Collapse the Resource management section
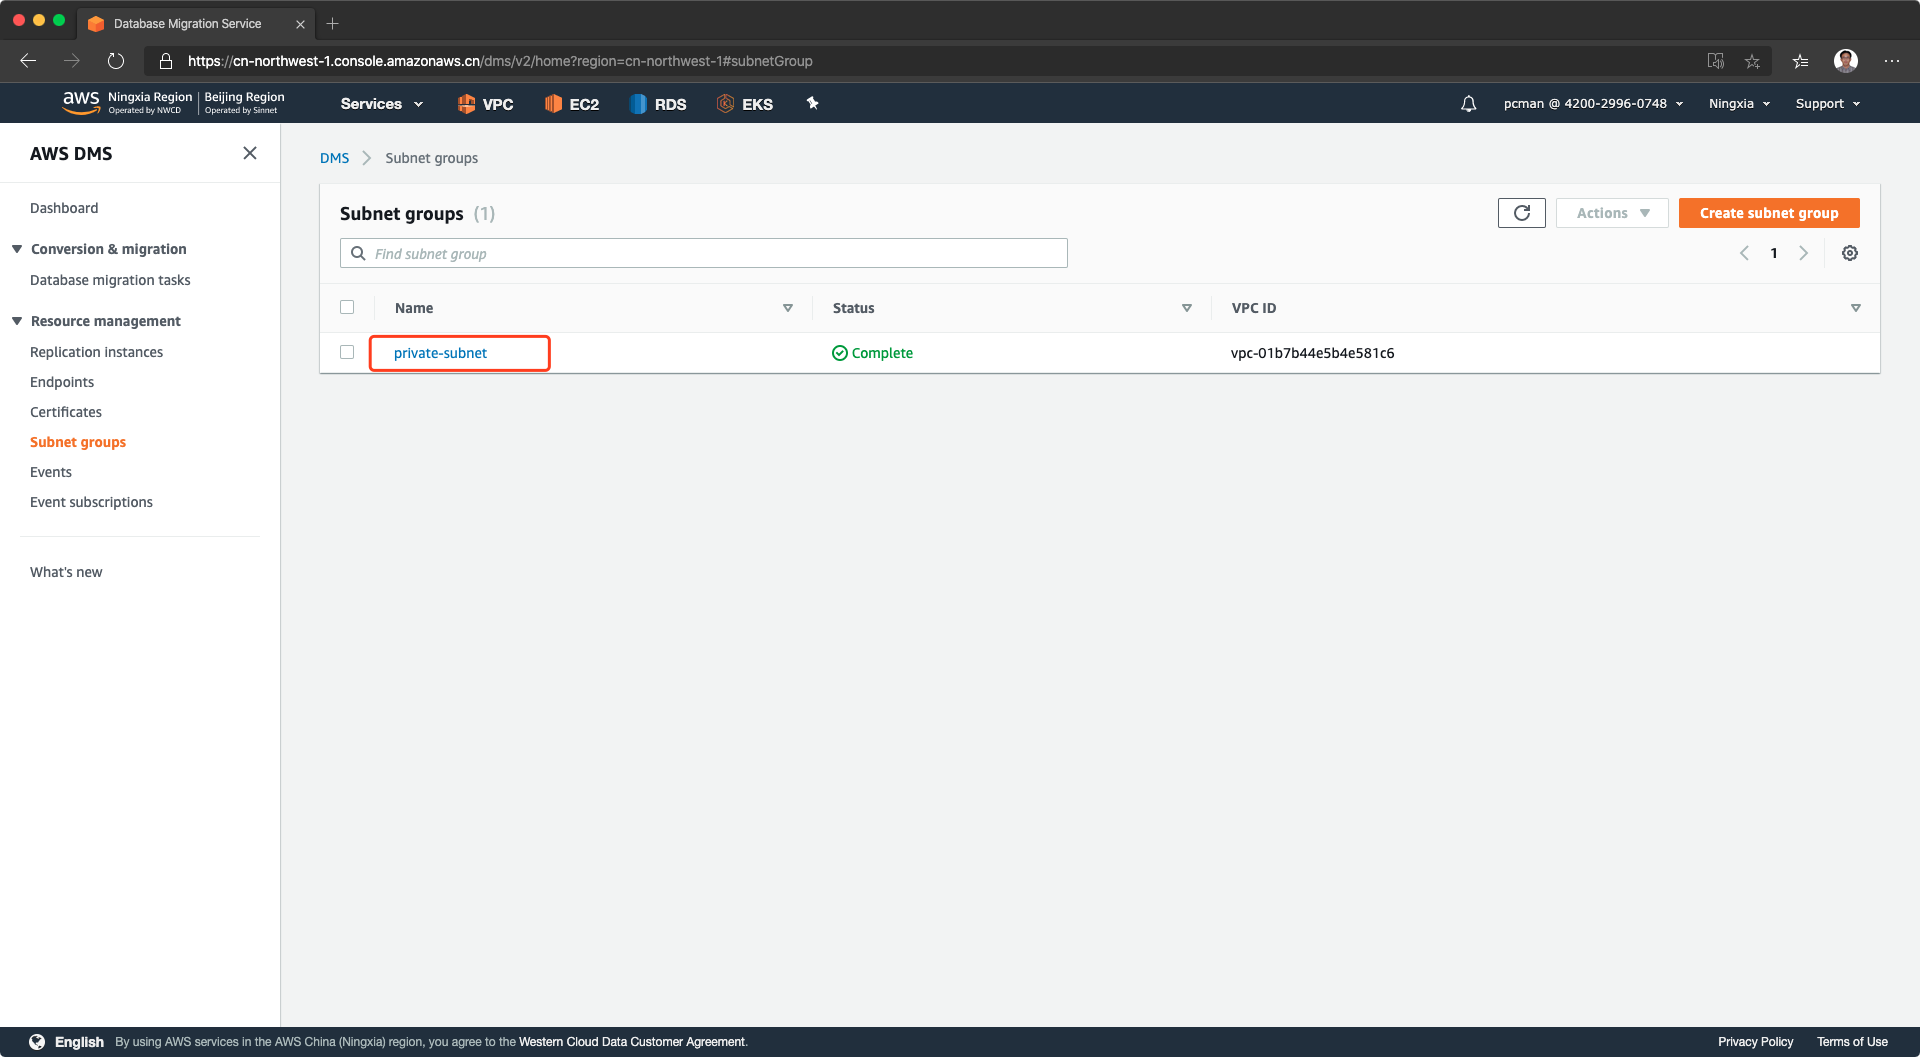1920x1057 pixels. pyautogui.click(x=17, y=321)
